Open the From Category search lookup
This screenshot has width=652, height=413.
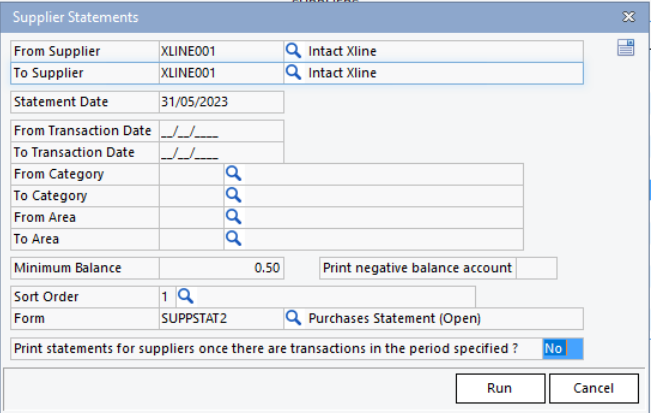[233, 173]
